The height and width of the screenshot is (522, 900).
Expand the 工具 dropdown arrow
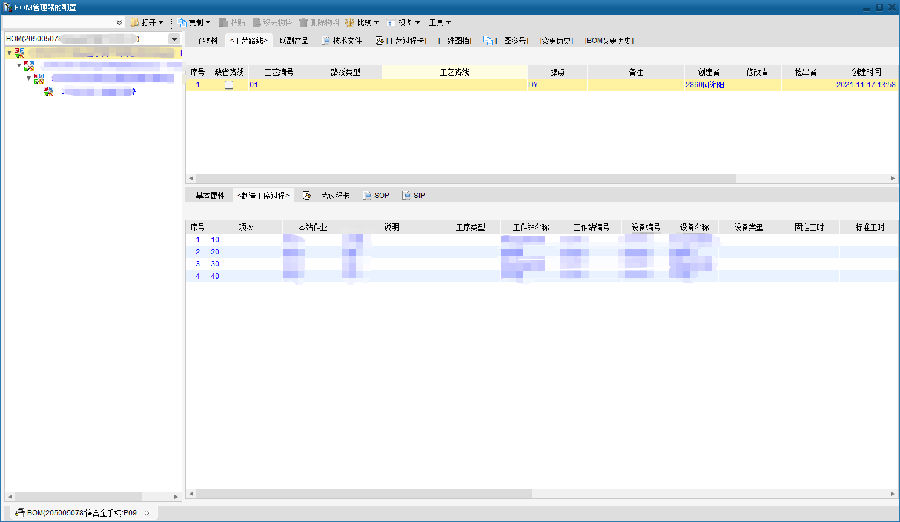pos(448,22)
